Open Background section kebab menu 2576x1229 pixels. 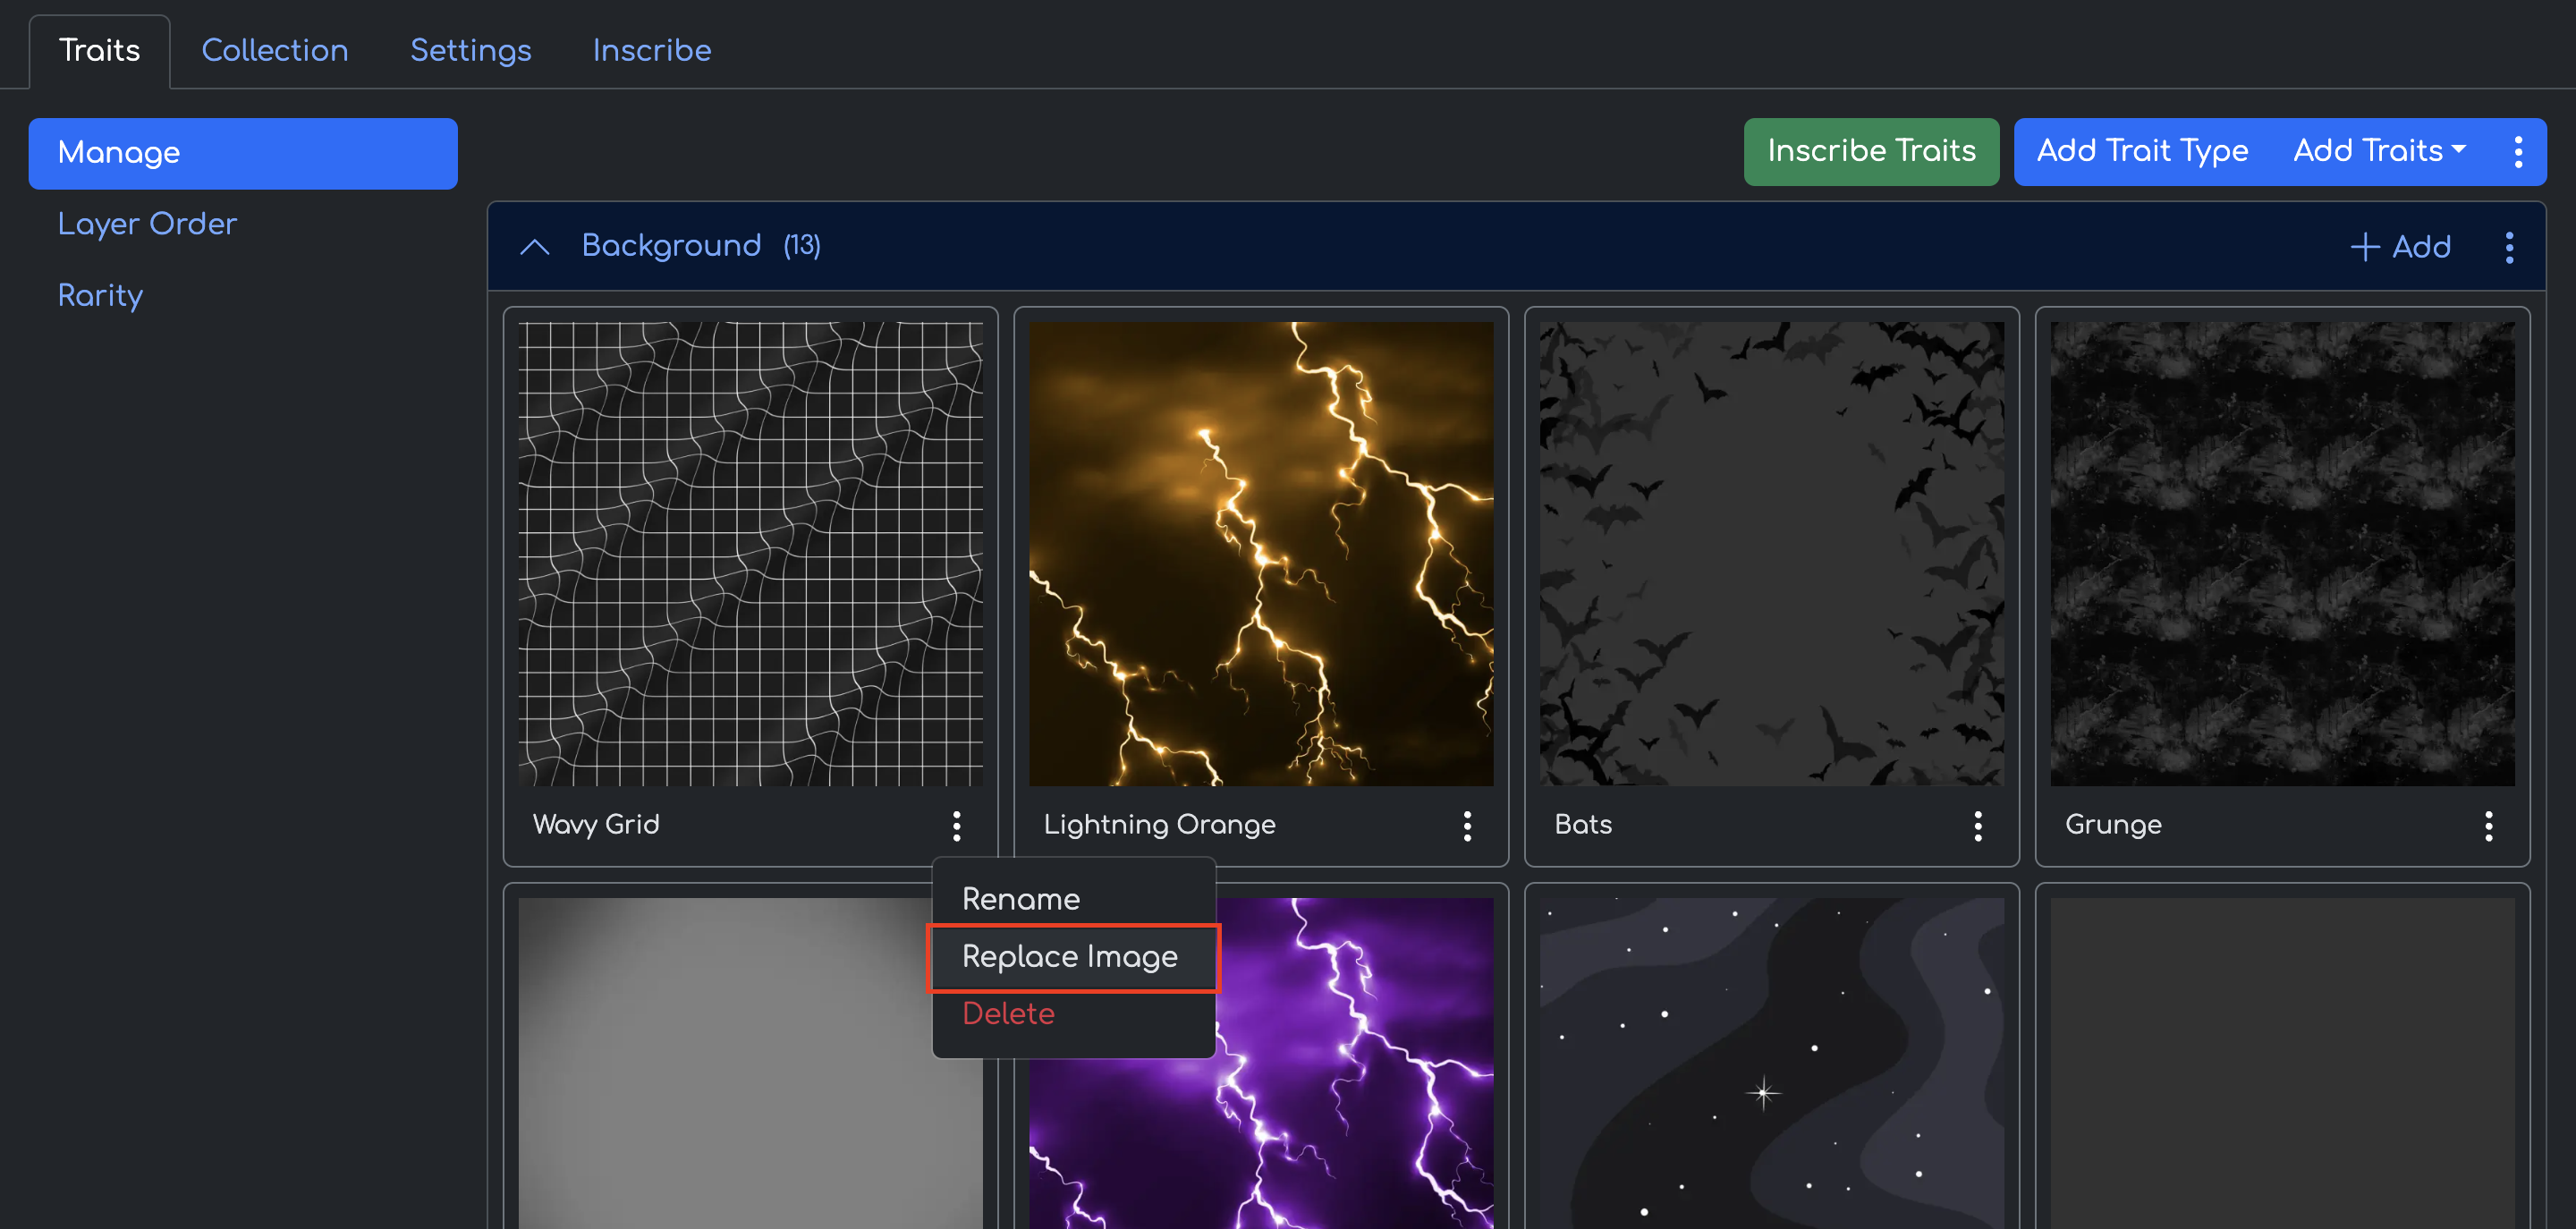pyautogui.click(x=2509, y=247)
